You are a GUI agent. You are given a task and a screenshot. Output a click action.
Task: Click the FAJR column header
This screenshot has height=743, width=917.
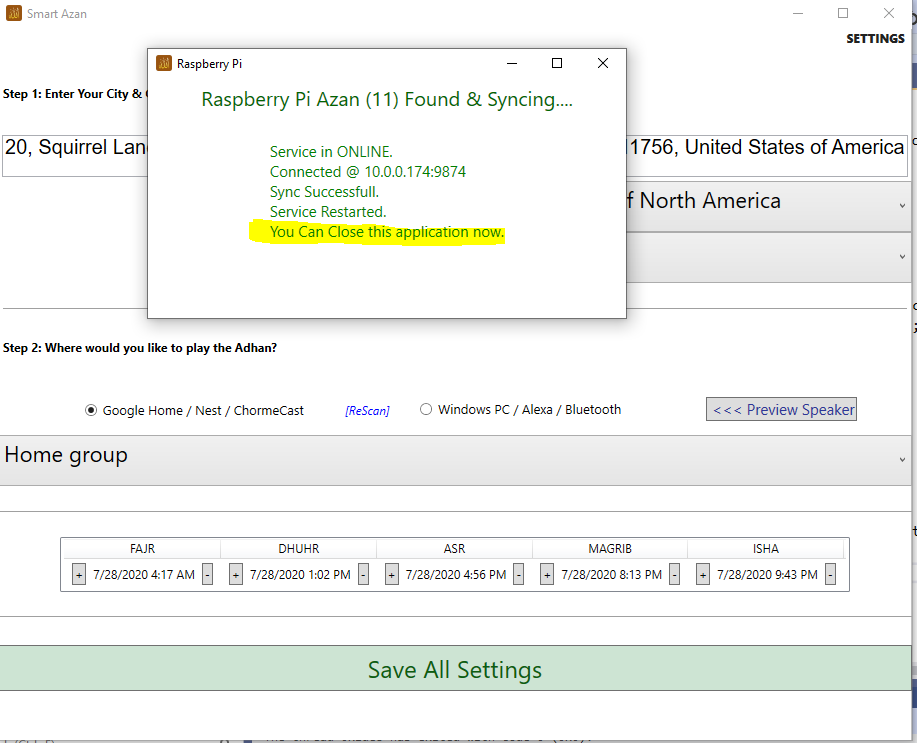point(142,549)
